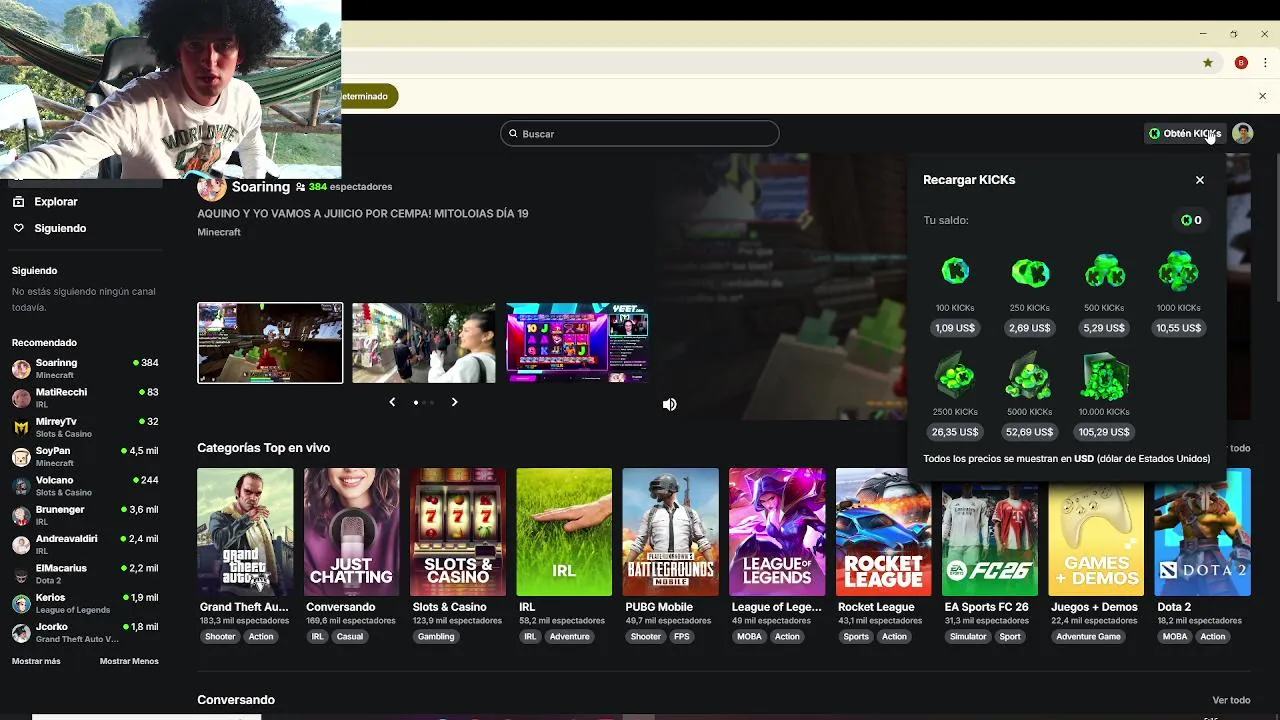This screenshot has height=720, width=1280.
Task: Click the browser profile red icon
Action: click(1241, 63)
